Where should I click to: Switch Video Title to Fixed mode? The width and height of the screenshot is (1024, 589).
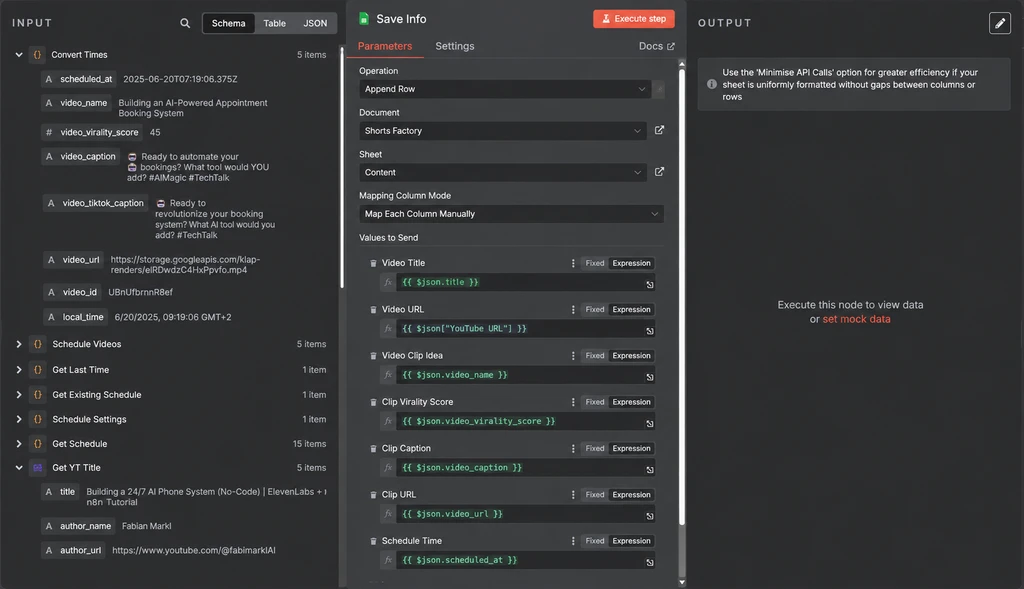point(594,263)
